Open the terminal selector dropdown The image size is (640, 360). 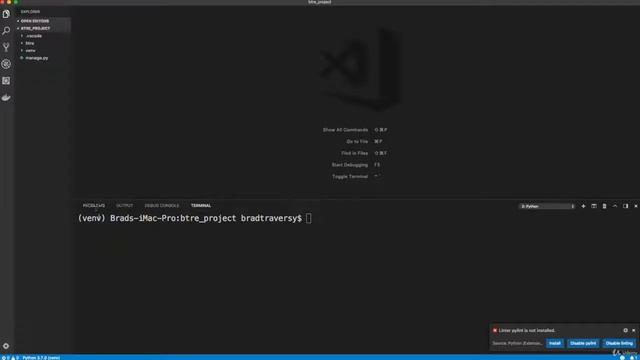click(547, 207)
